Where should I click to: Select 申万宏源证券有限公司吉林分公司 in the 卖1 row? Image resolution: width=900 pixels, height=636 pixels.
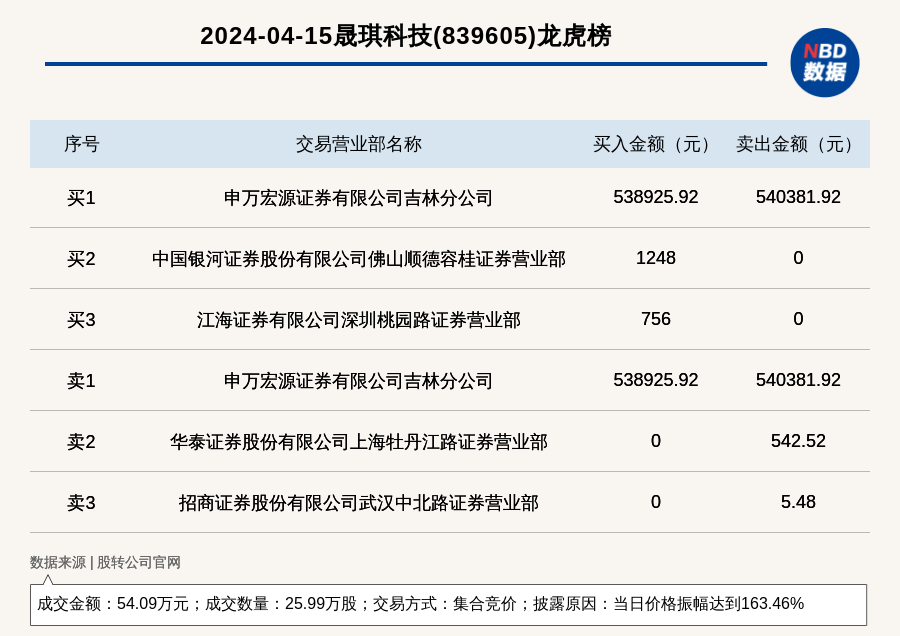359,381
